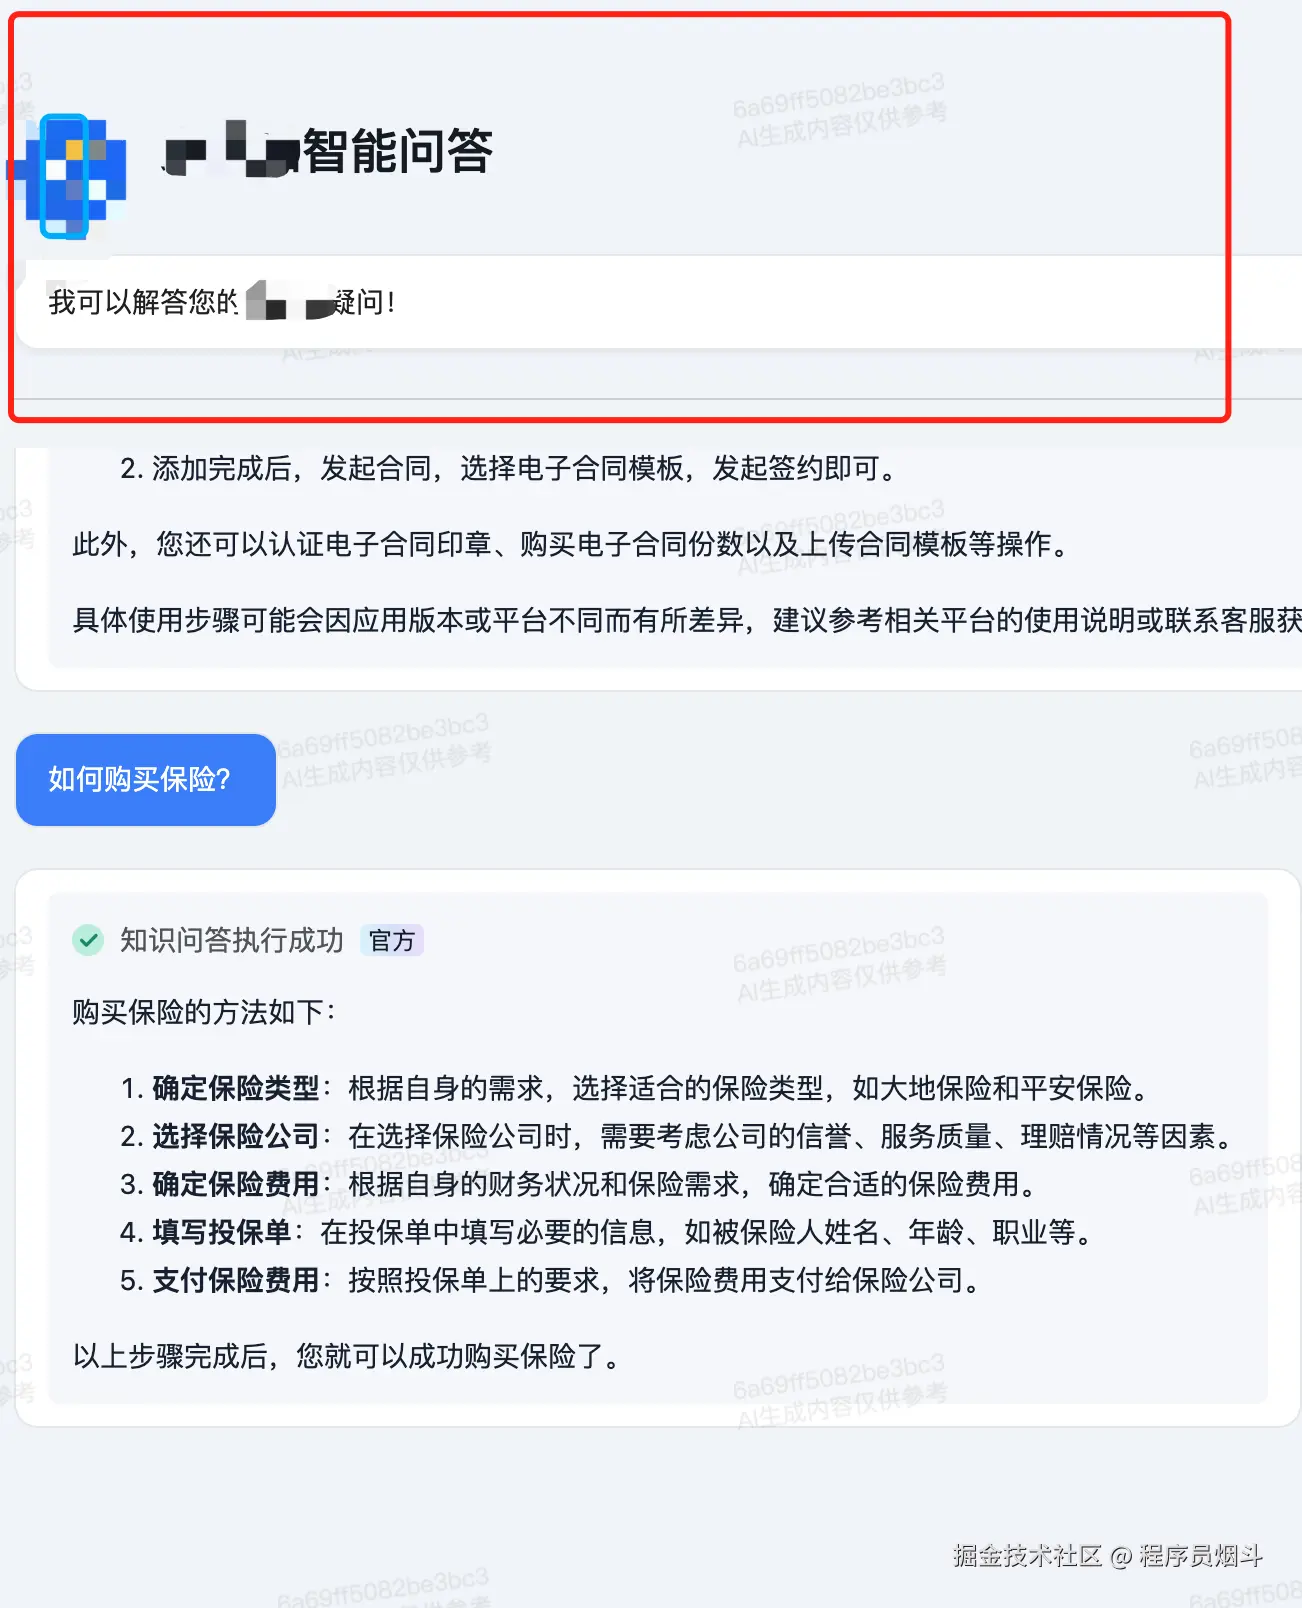Viewport: 1302px width, 1608px height.
Task: Click the blue 如何购买保险? message bubble
Action: pyautogui.click(x=145, y=780)
